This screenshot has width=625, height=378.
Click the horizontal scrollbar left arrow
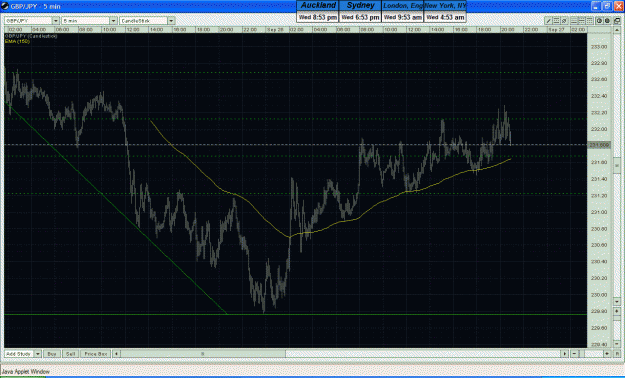pyautogui.click(x=116, y=354)
